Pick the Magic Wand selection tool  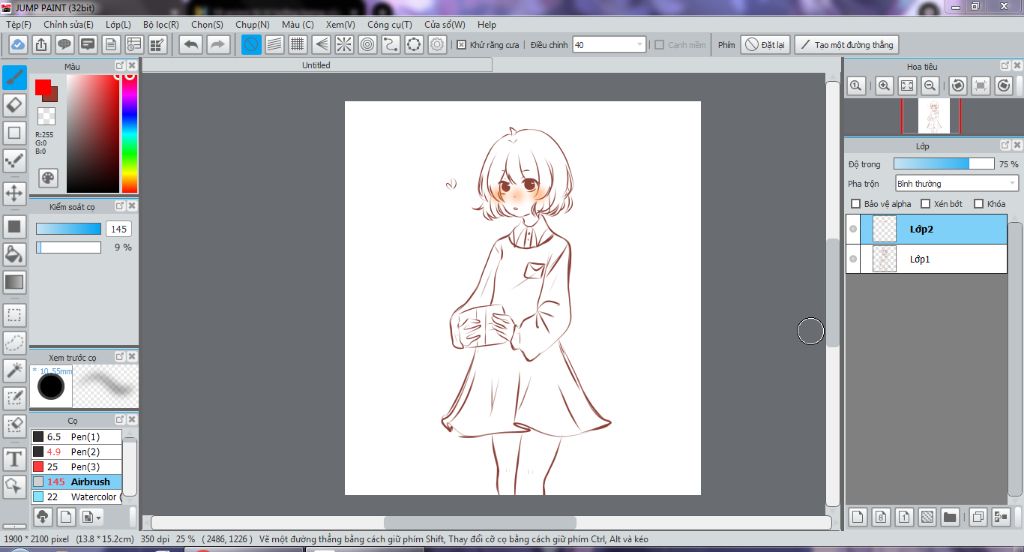point(15,370)
